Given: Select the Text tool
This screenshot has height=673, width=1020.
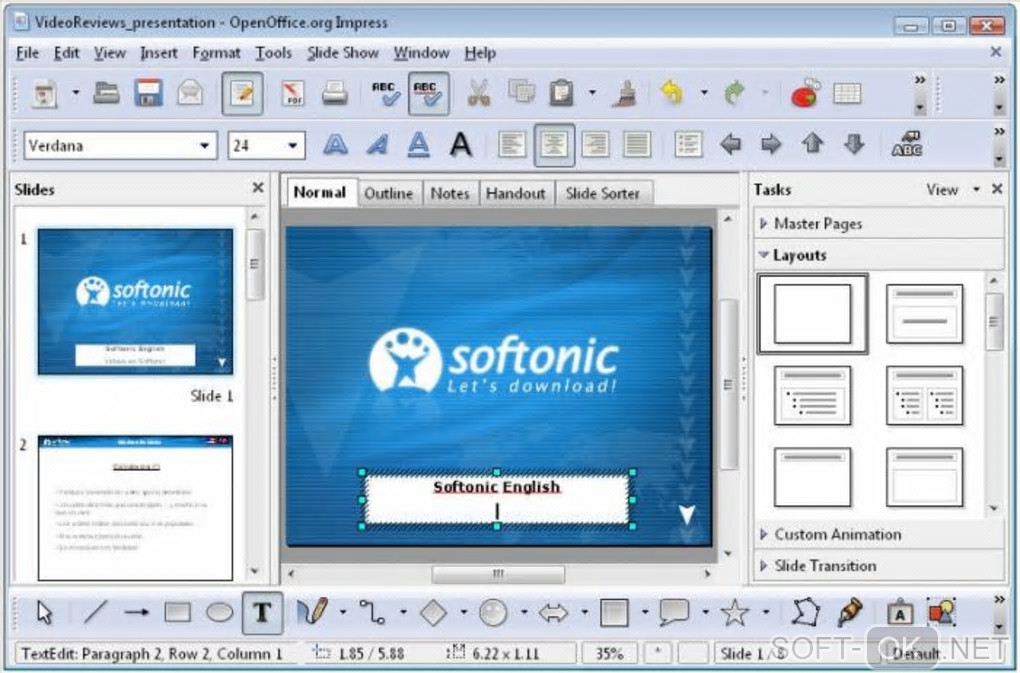Looking at the screenshot, I should click(262, 613).
